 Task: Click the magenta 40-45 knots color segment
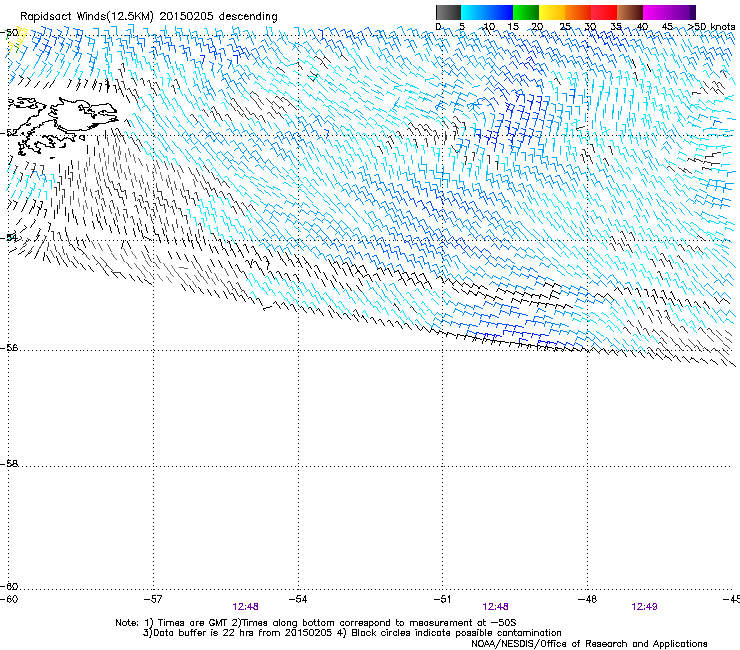coord(656,12)
